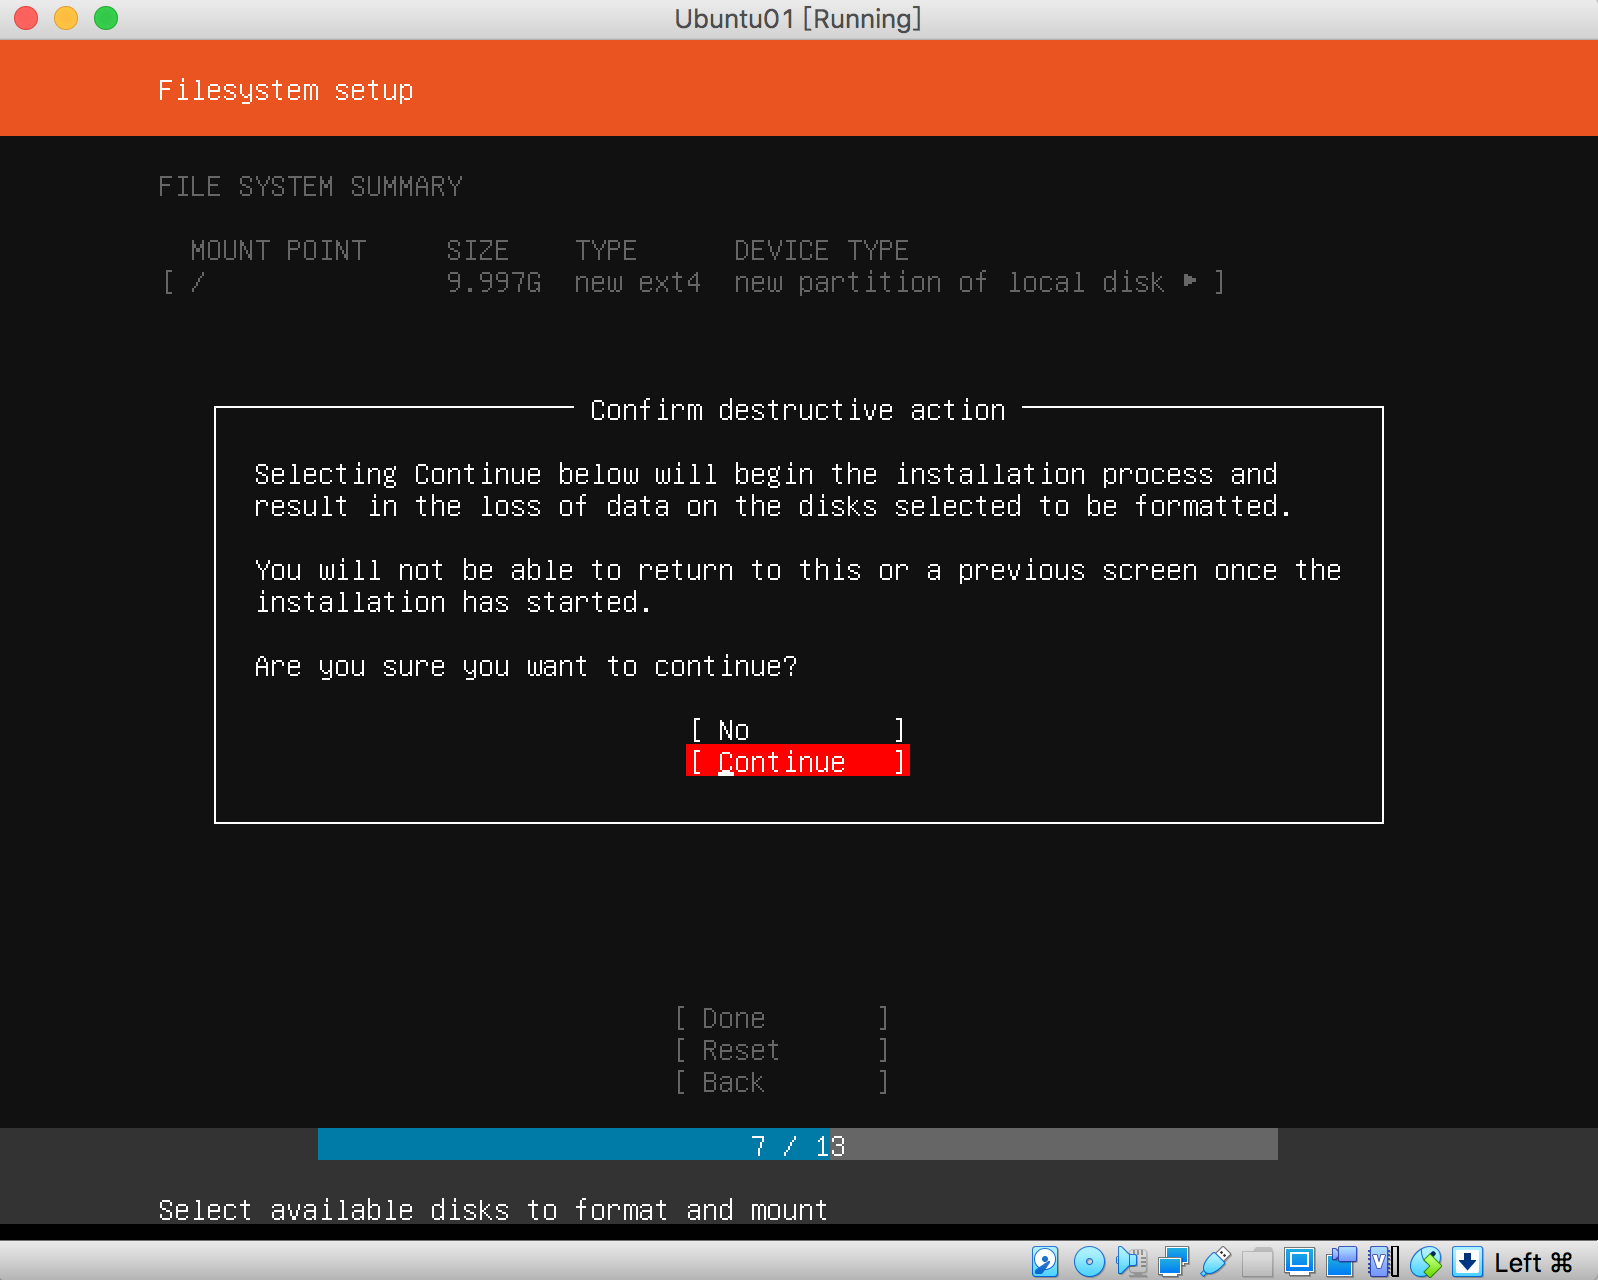1598x1280 pixels.
Task: Click the "Confirm destructive action" dialog title
Action: [798, 410]
